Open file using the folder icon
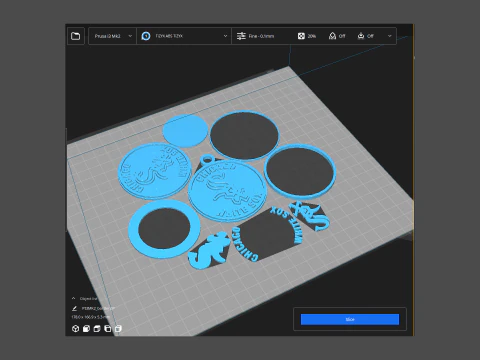This screenshot has height=360, width=480. pyautogui.click(x=76, y=36)
